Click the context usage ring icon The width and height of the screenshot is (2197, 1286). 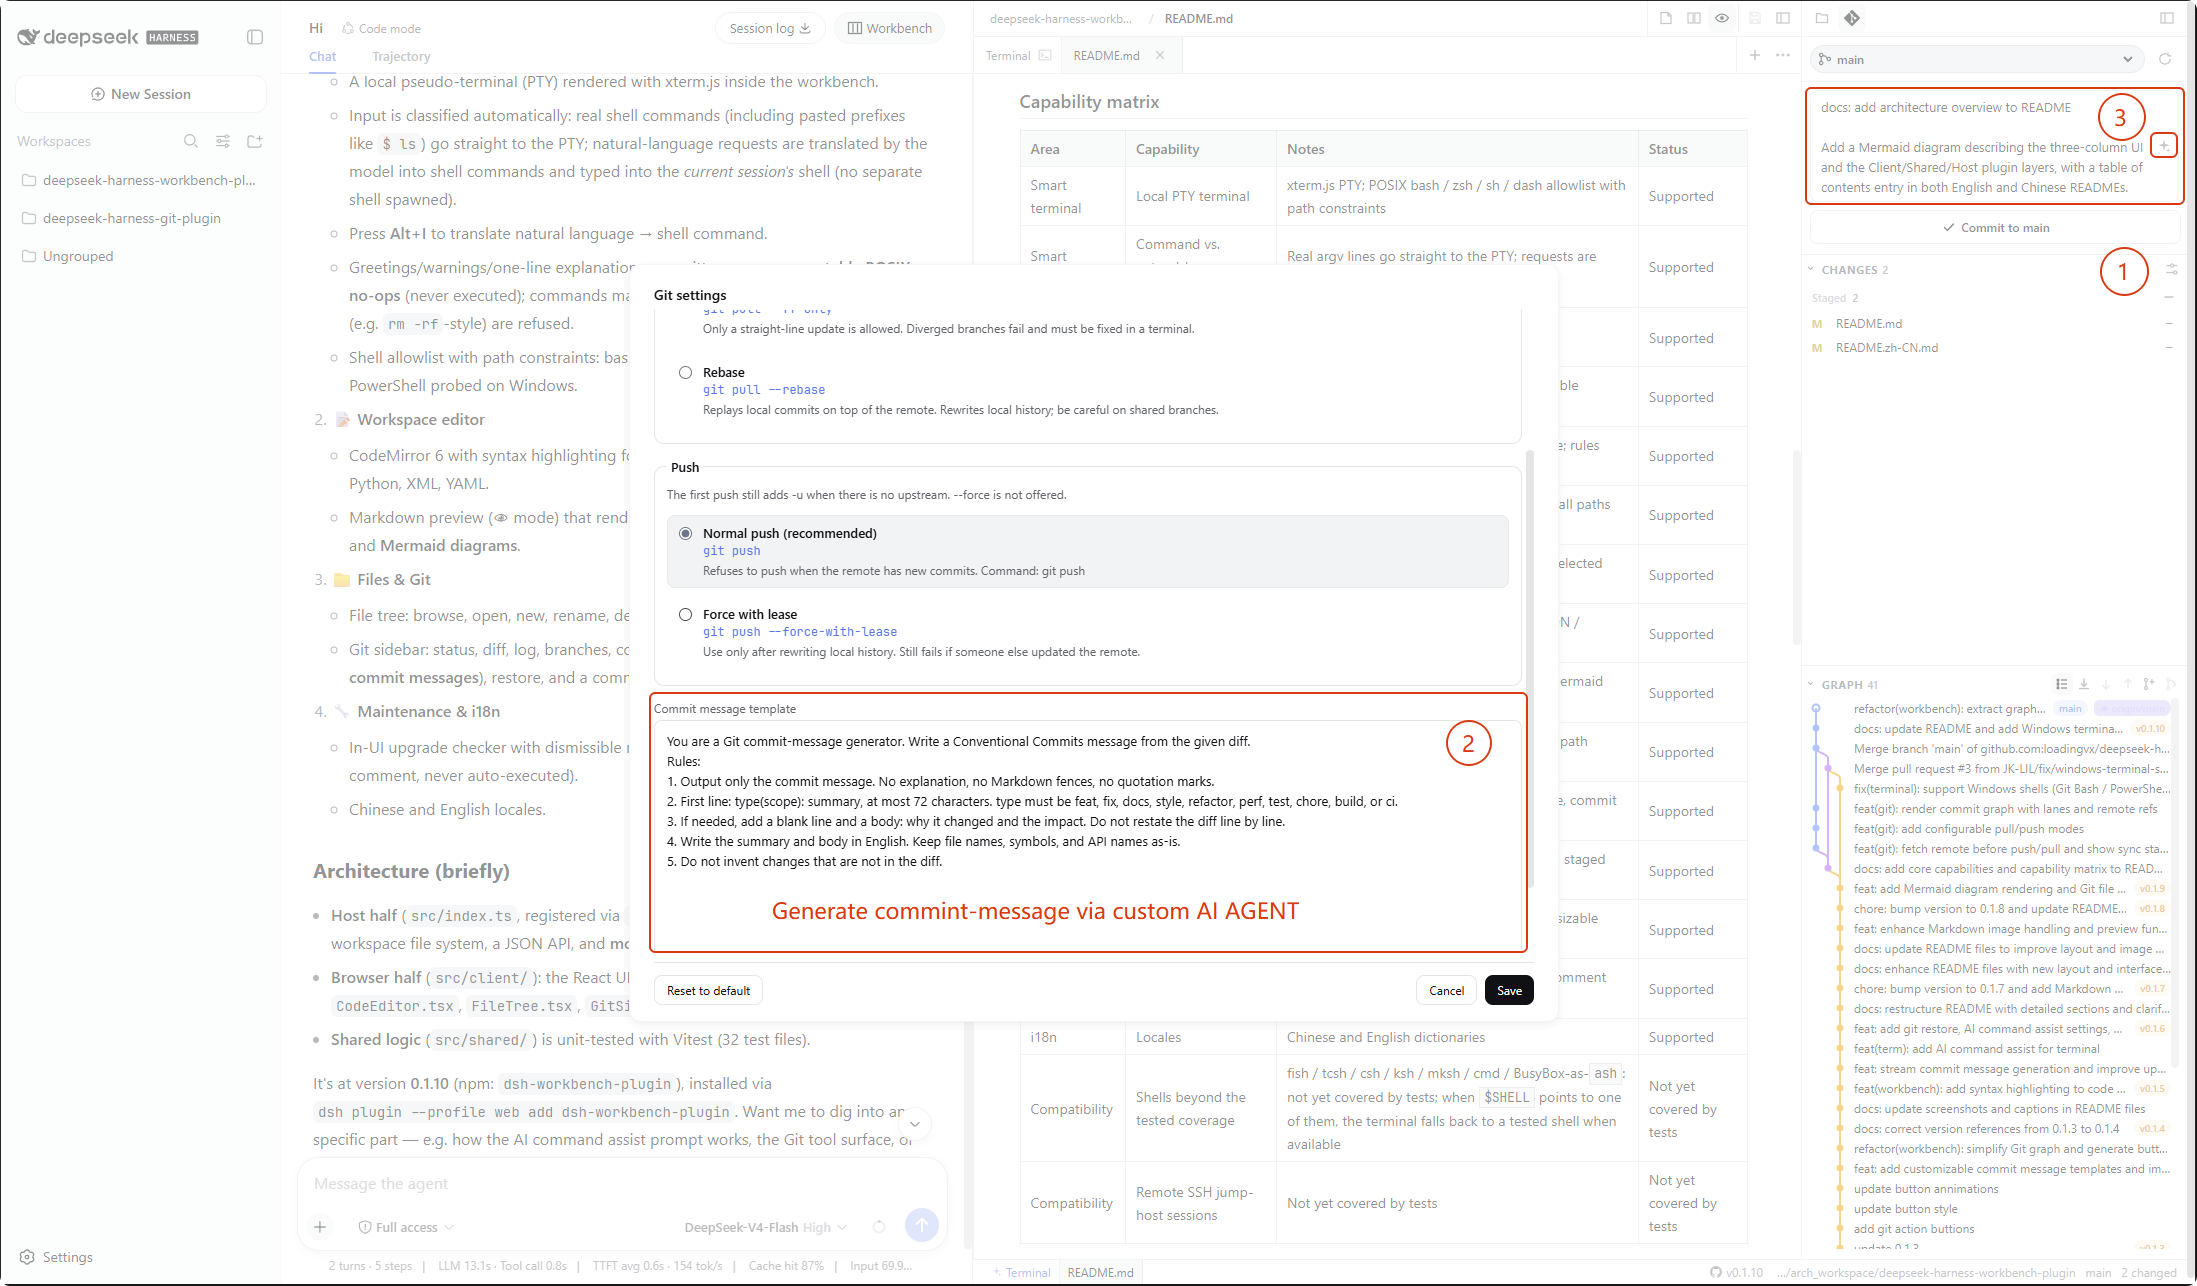[879, 1227]
